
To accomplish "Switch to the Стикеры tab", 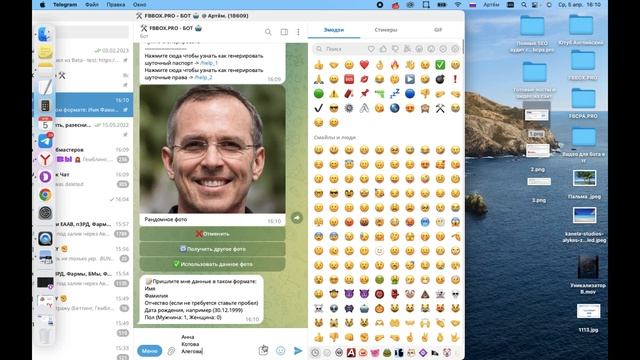I will (386, 30).
